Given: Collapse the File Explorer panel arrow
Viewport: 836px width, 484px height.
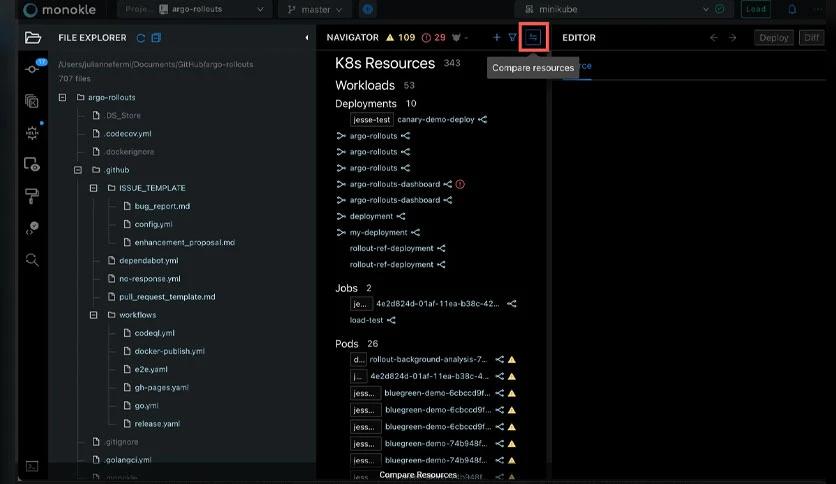Looking at the screenshot, I should (x=307, y=37).
